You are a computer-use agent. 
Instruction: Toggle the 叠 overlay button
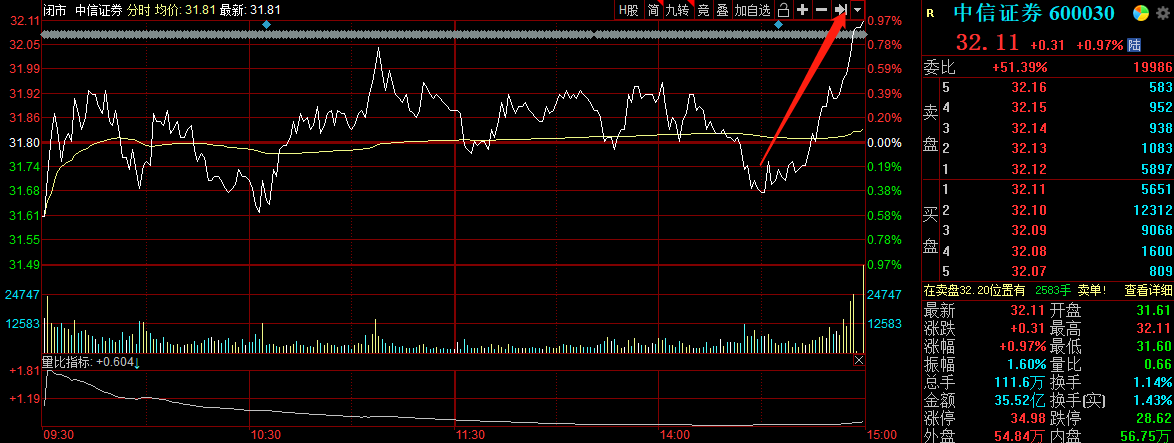tap(722, 10)
